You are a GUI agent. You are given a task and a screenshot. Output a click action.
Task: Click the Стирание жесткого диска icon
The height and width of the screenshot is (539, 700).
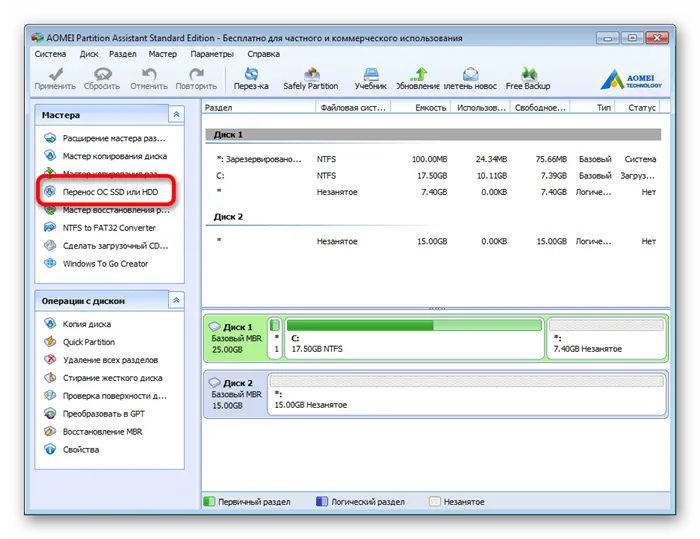[50, 377]
